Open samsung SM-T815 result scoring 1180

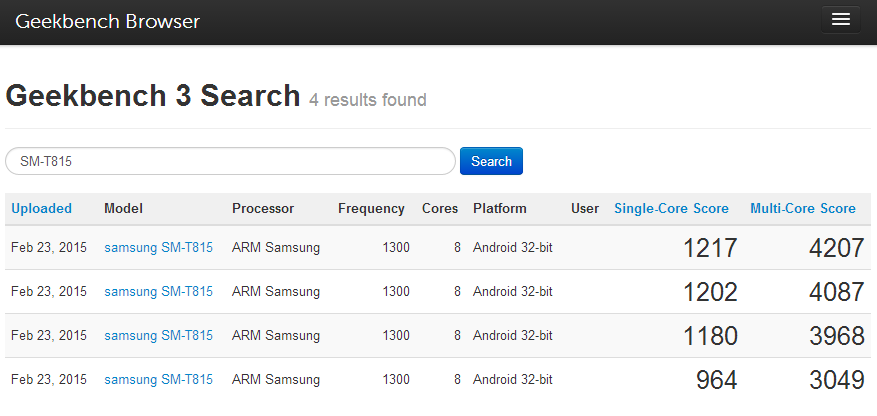pos(158,335)
